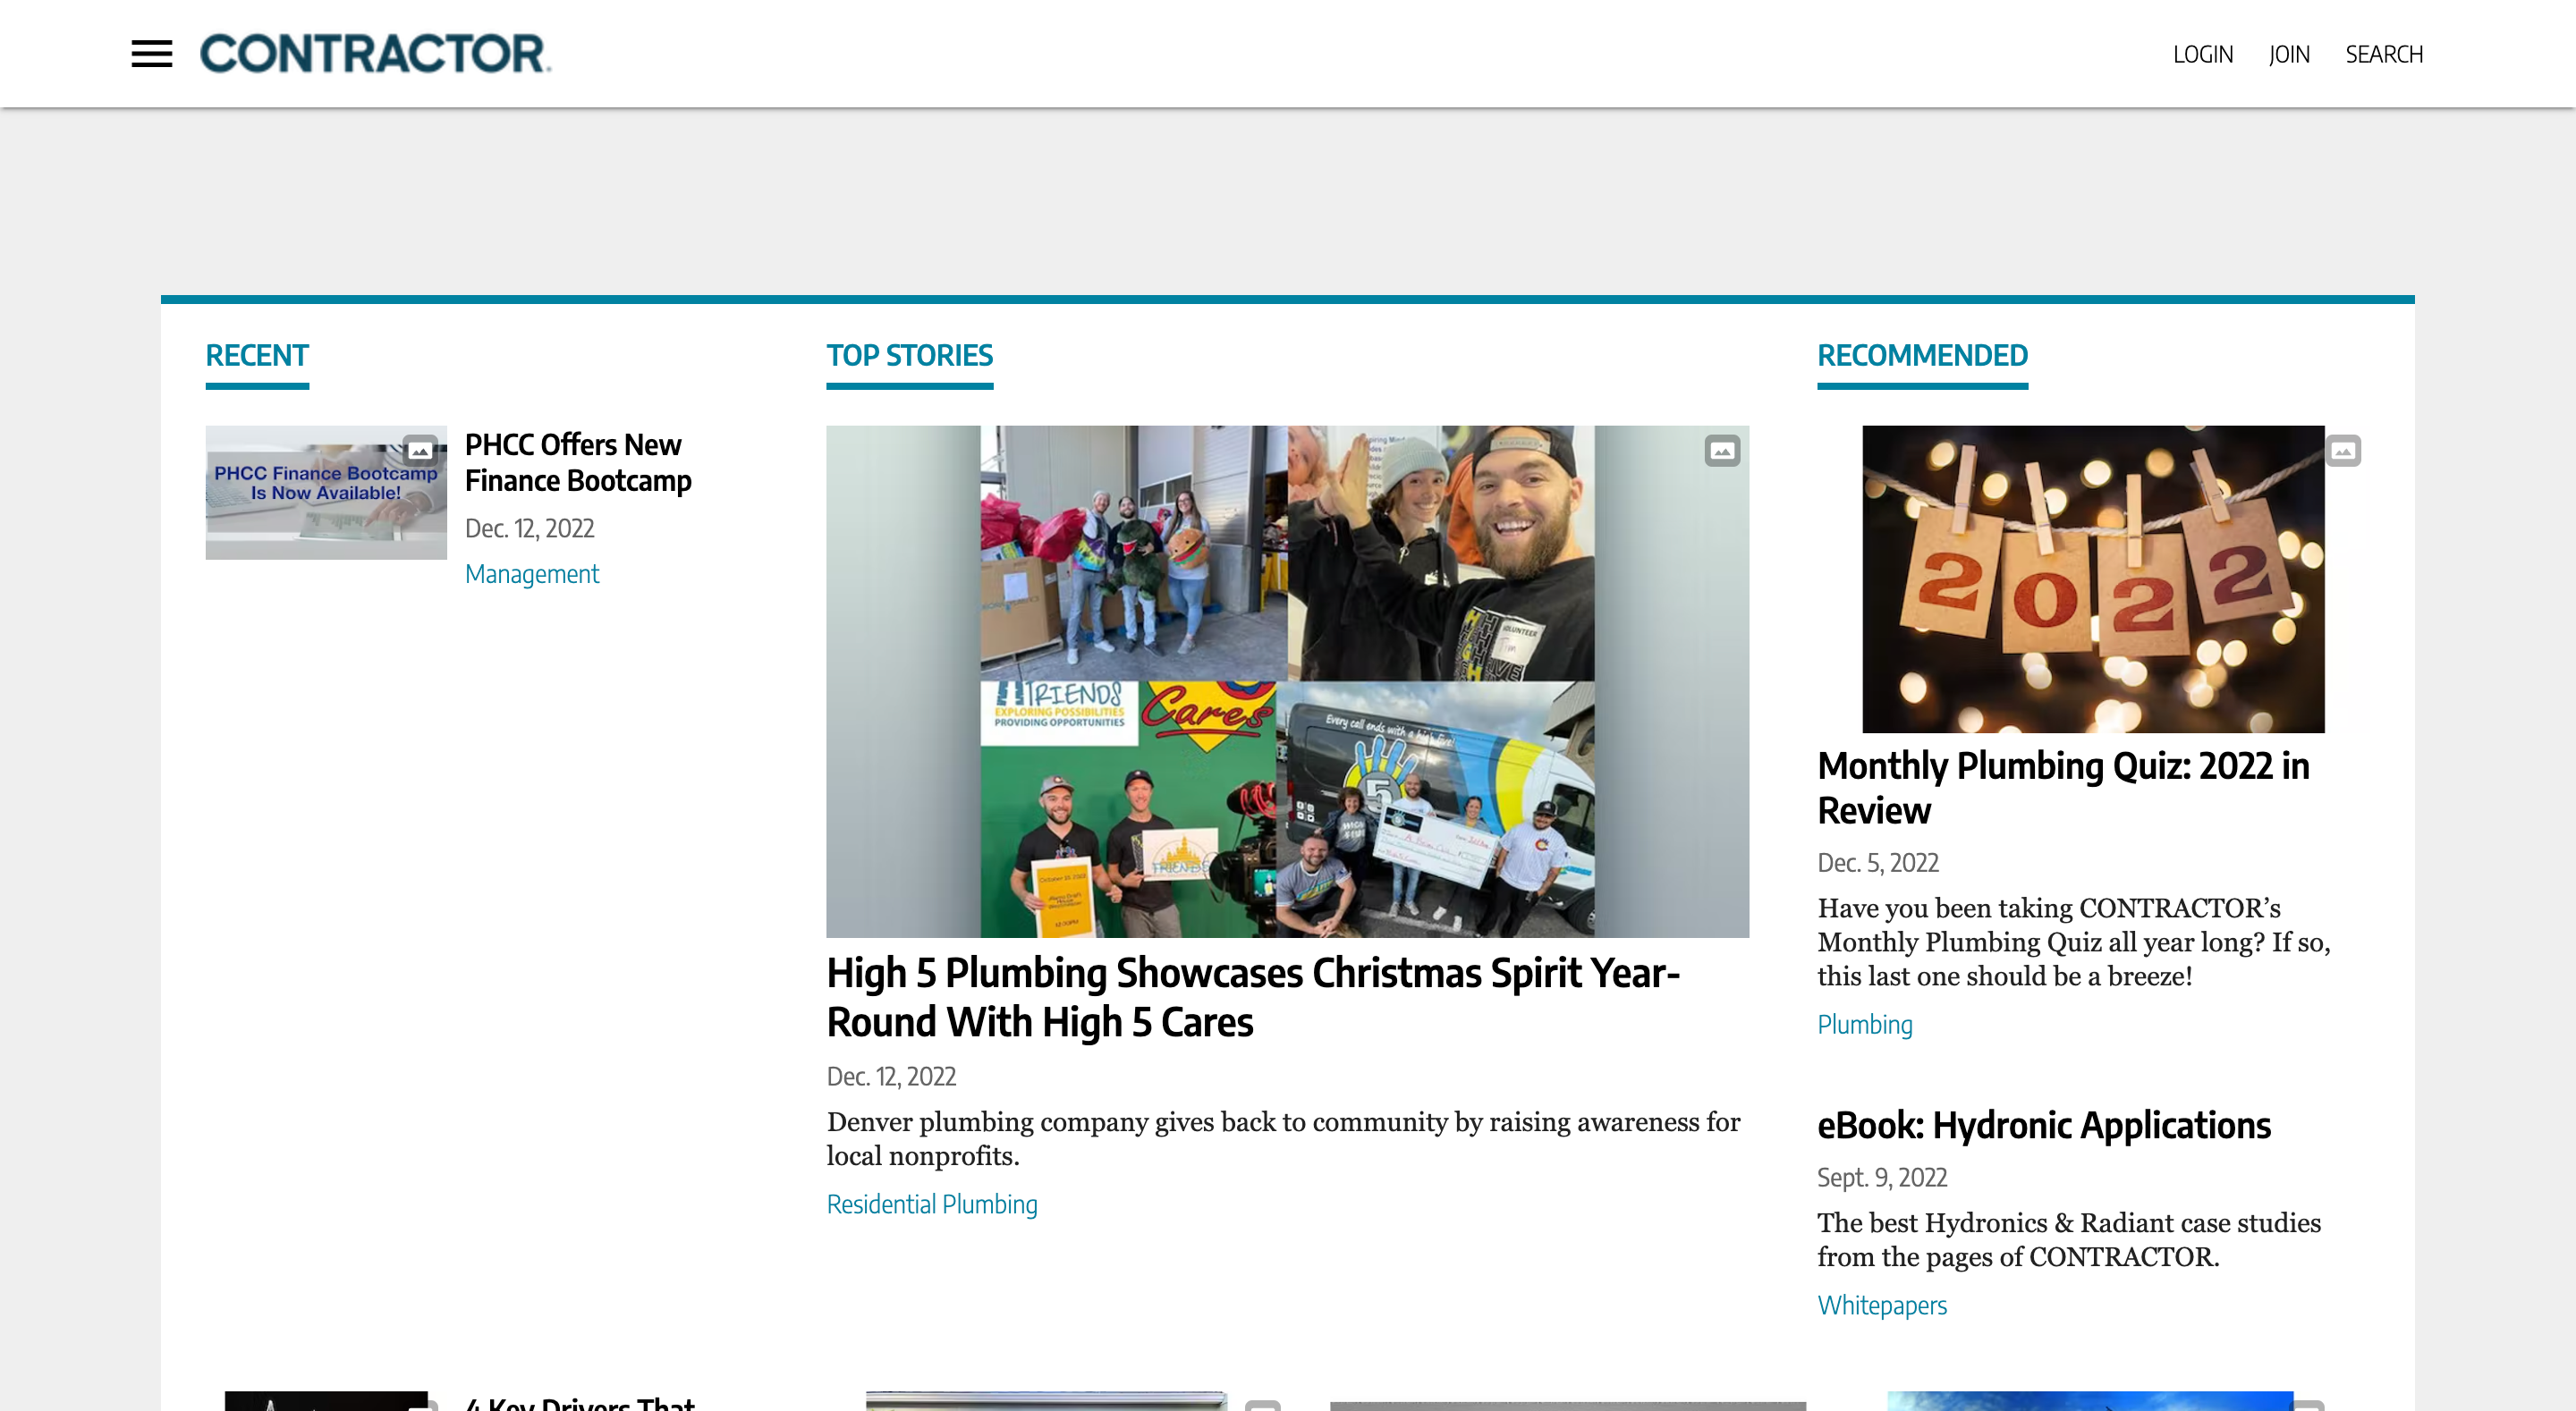2576x1411 pixels.
Task: Open SEARCH from the top bar
Action: (x=2384, y=54)
